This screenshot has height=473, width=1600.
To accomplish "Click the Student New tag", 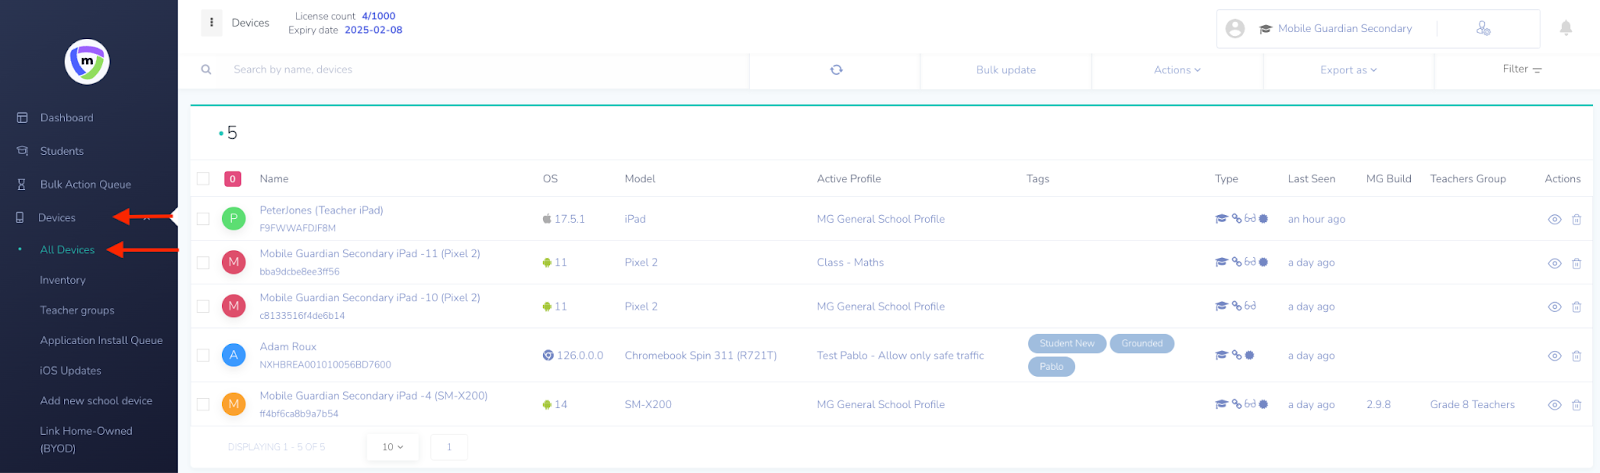I will [1067, 343].
